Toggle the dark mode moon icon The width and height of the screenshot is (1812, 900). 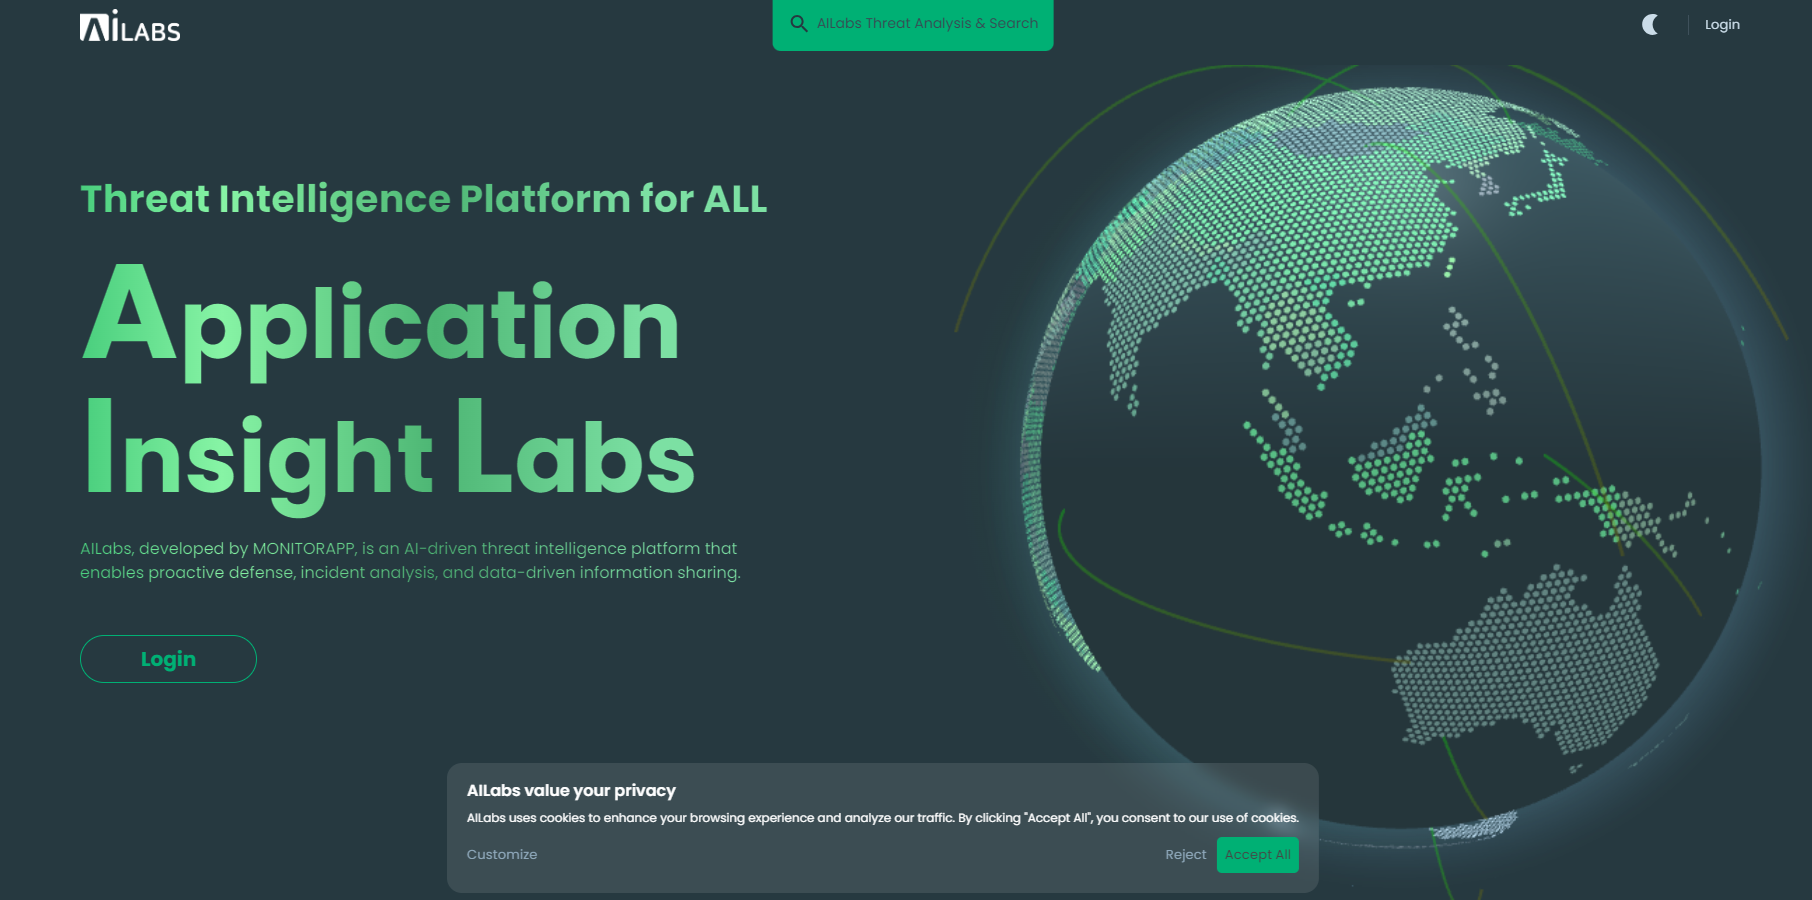[1650, 24]
